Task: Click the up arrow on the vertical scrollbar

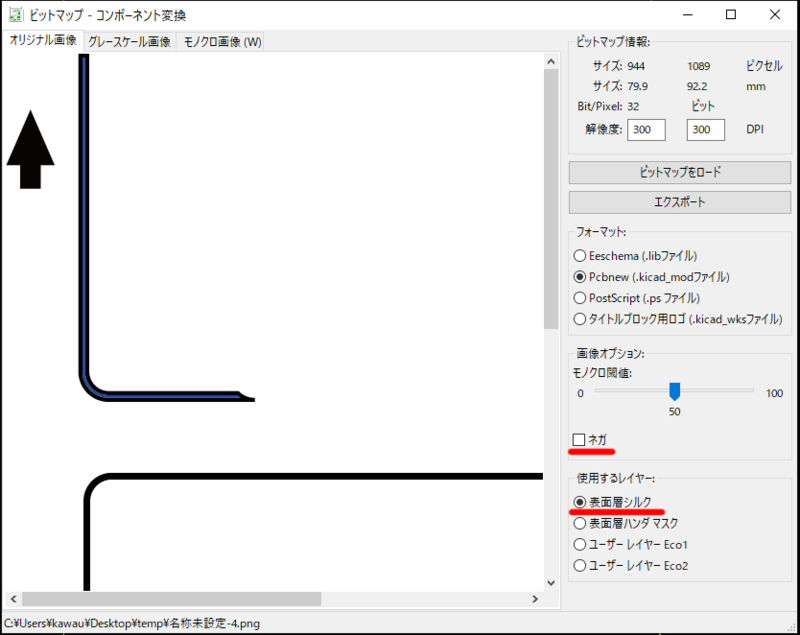Action: point(551,61)
